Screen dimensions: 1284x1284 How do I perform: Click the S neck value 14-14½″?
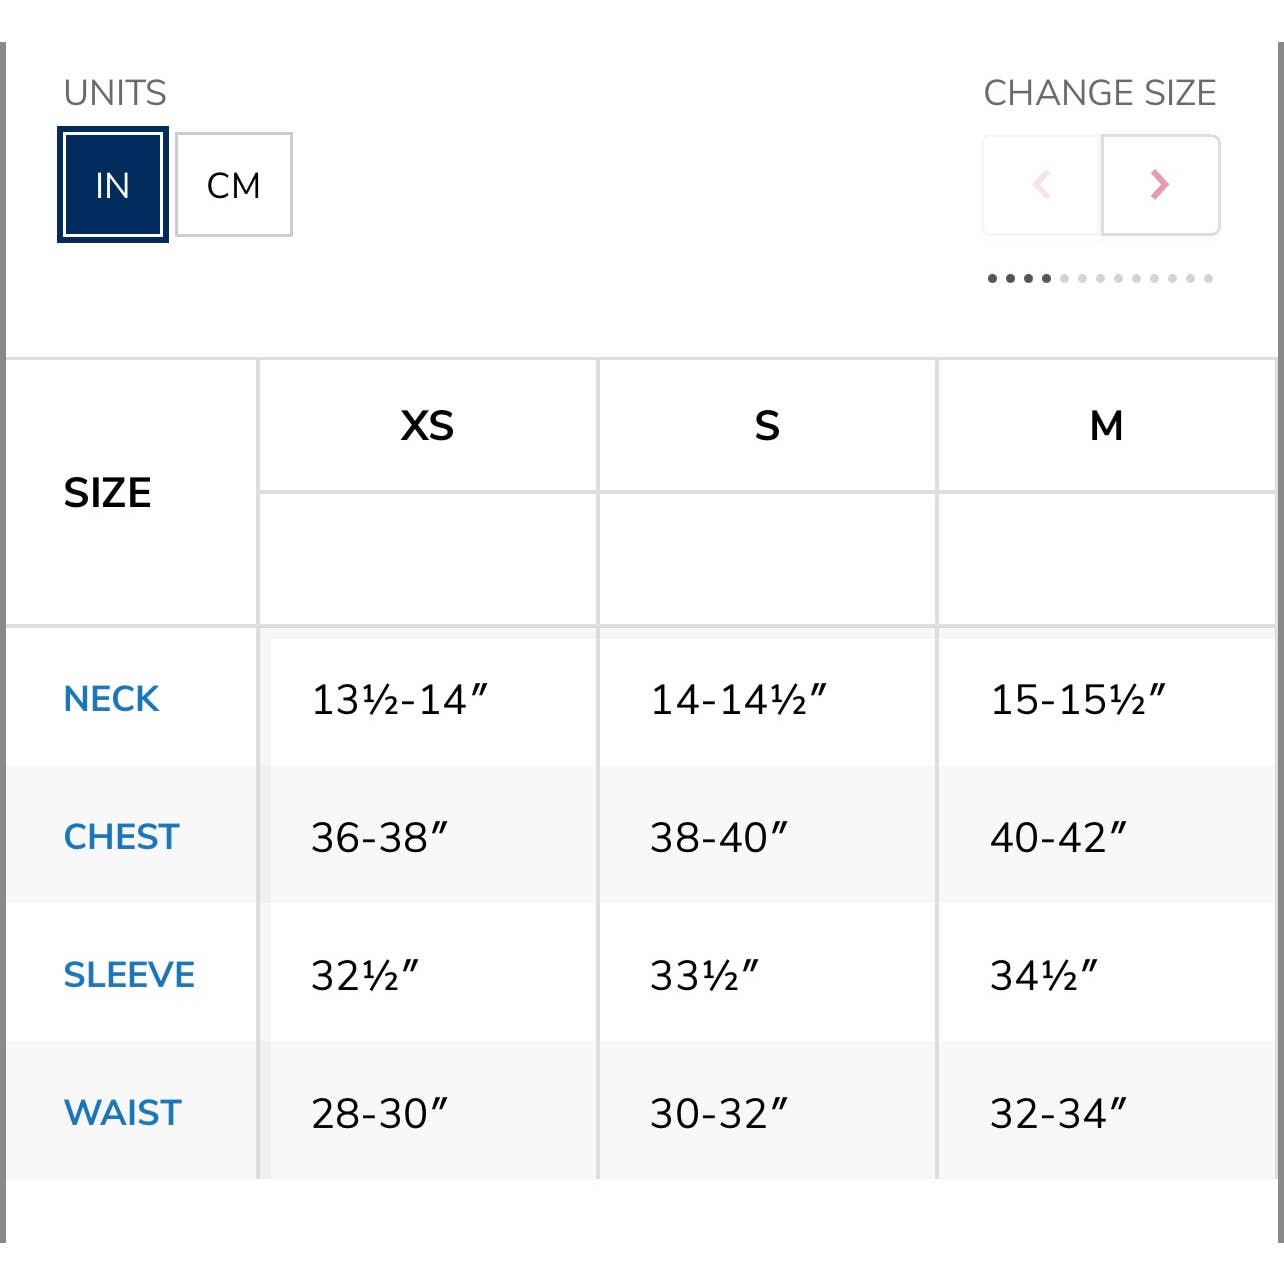tap(738, 700)
